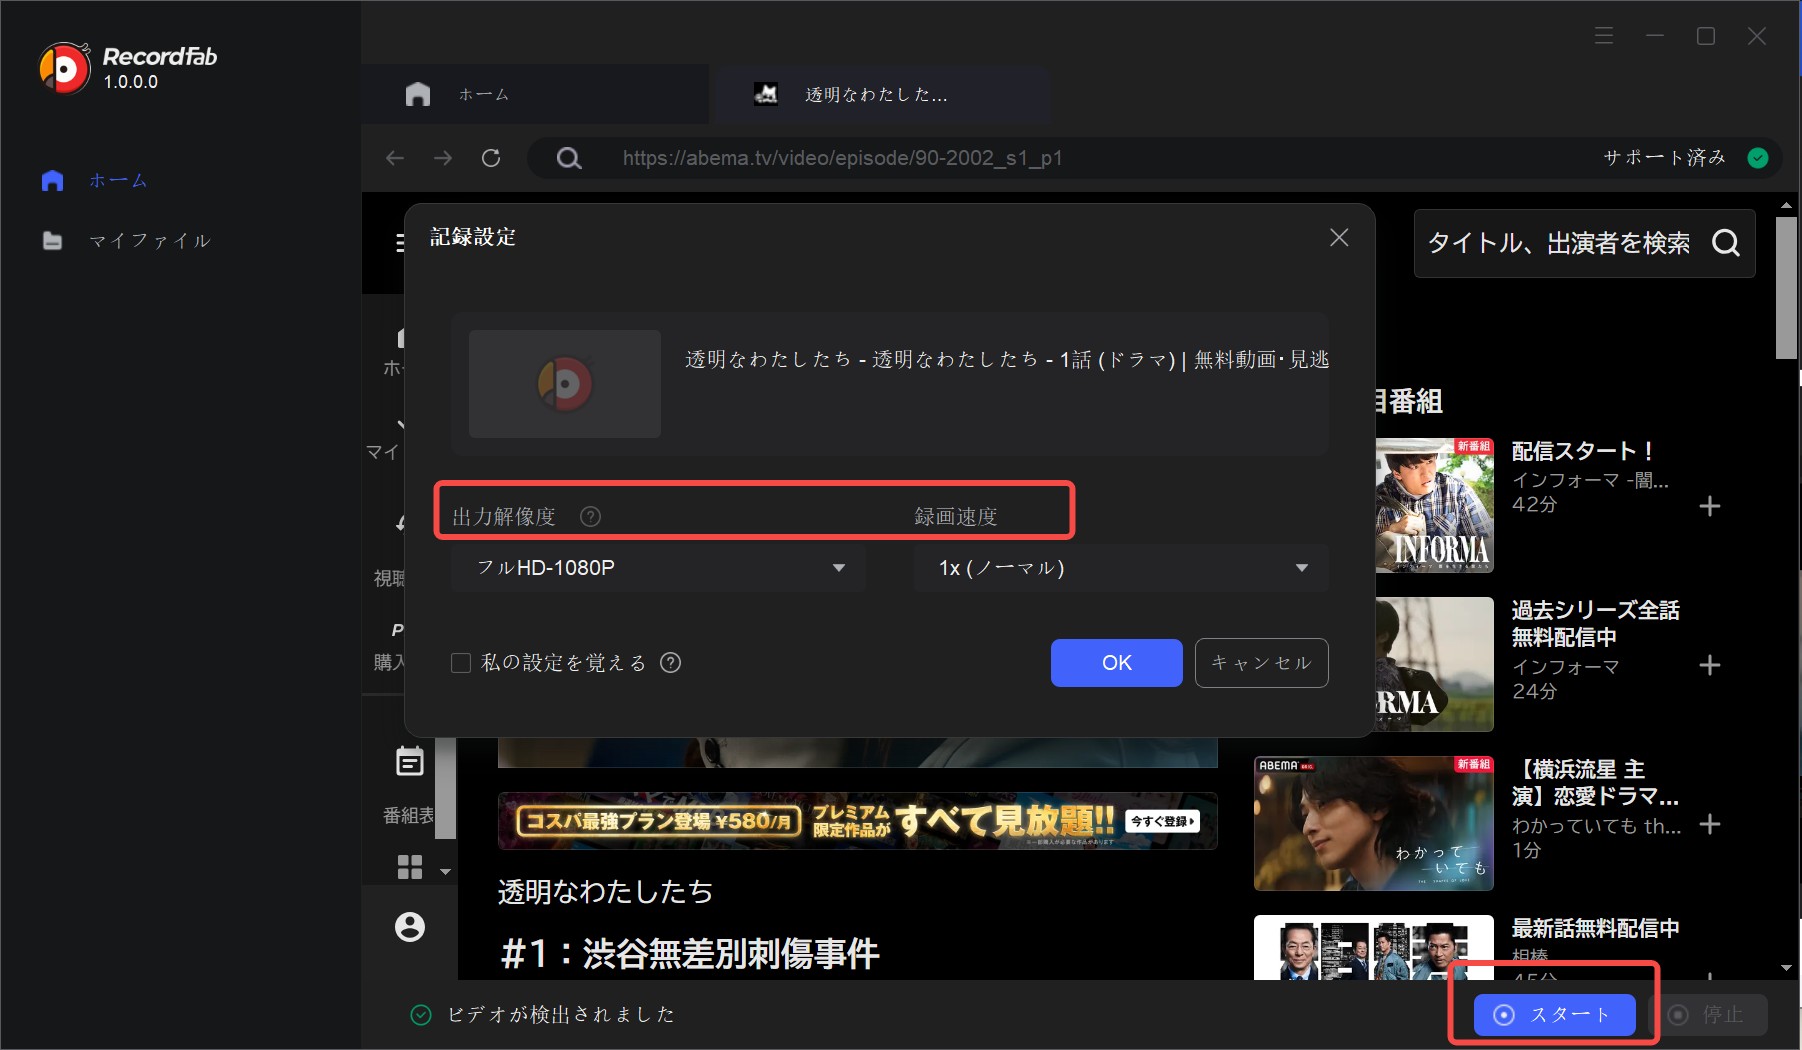
Task: Click the ビデオが検出されました status icon
Action: tap(421, 1015)
